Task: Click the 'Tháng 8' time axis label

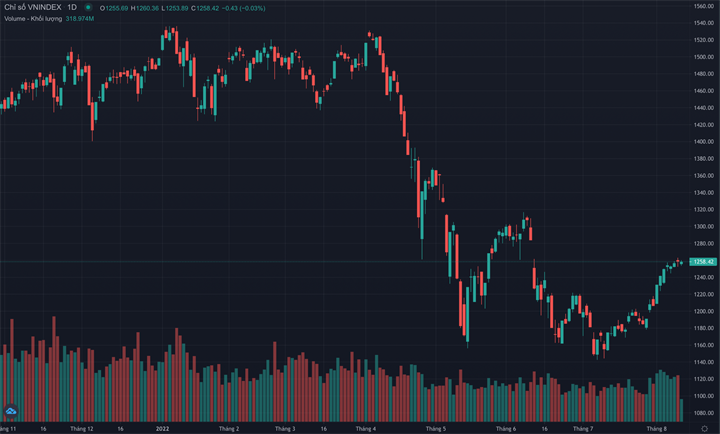Action: tap(657, 428)
